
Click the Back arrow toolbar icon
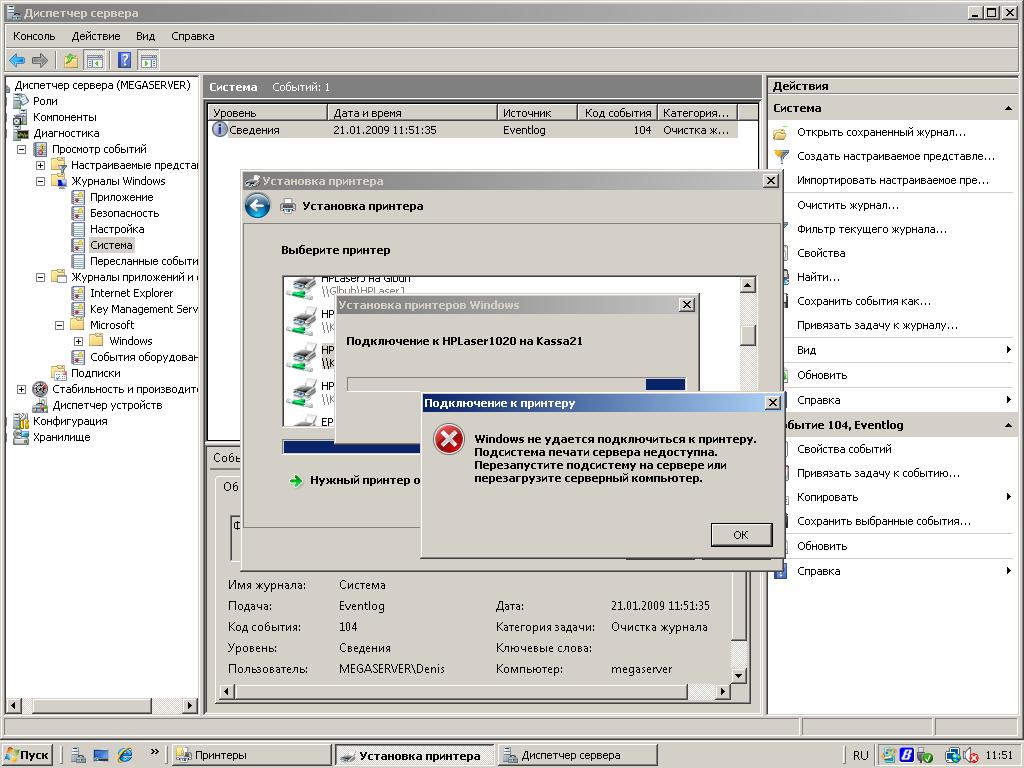tap(17, 61)
